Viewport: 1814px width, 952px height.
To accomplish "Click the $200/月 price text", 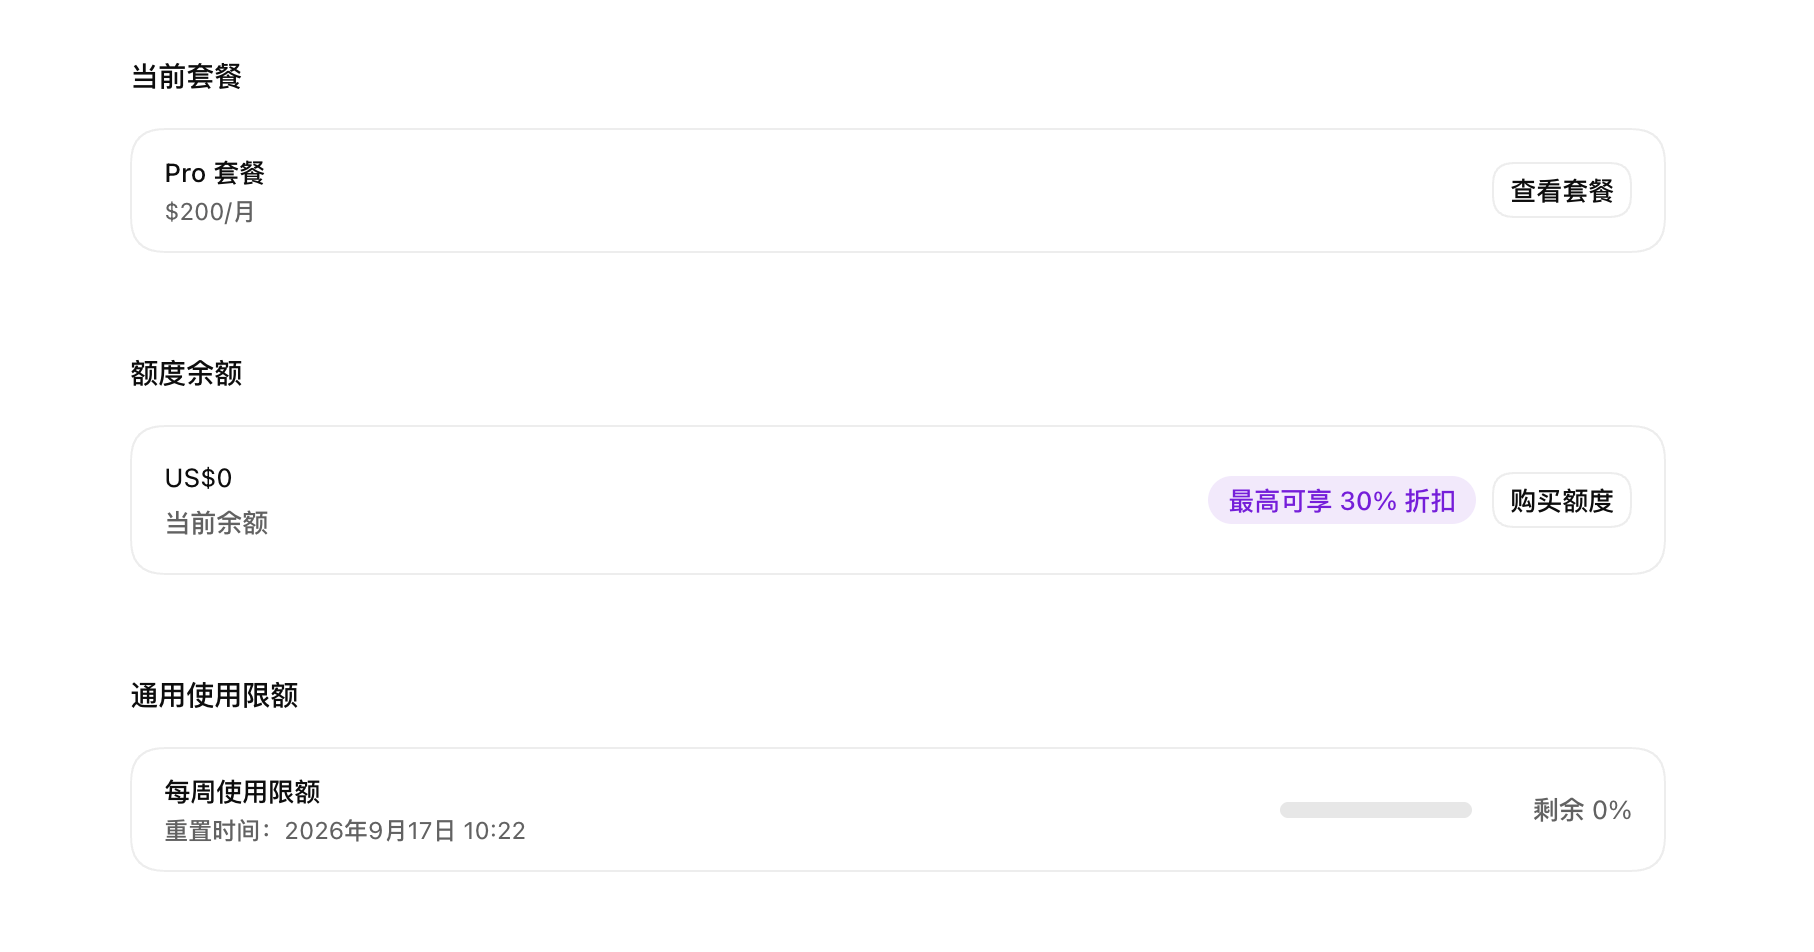I will click(x=210, y=212).
